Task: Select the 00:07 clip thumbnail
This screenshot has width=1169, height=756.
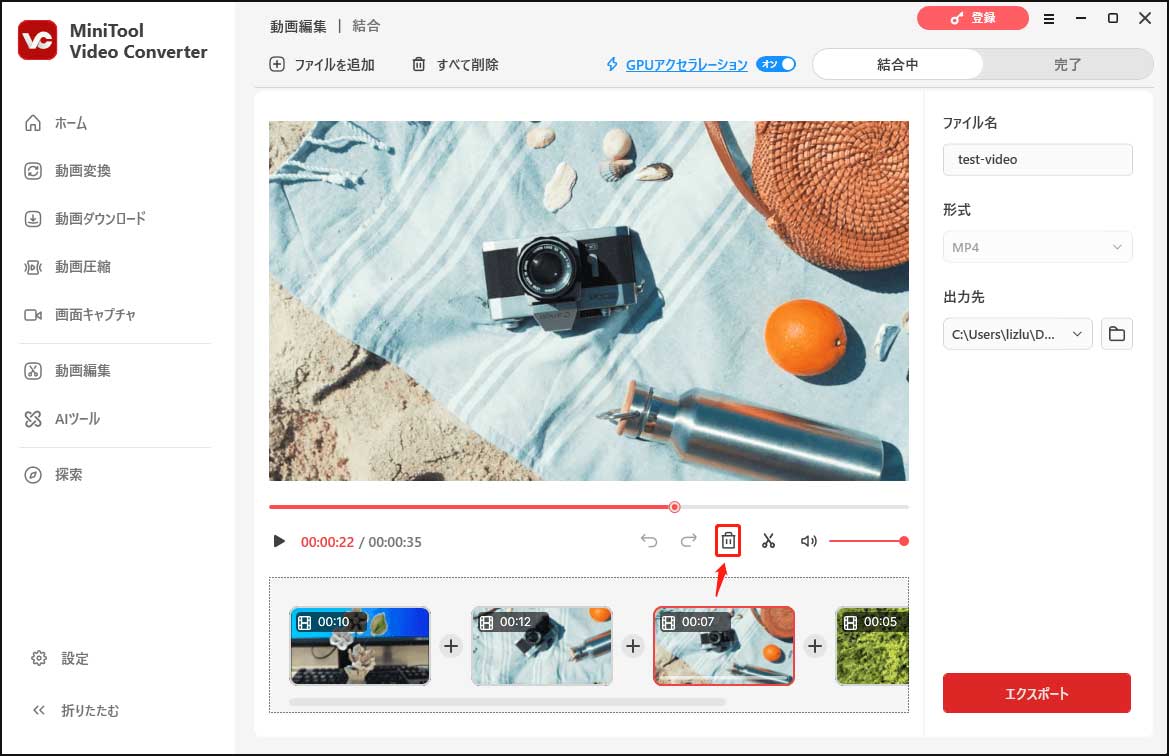Action: coord(724,646)
